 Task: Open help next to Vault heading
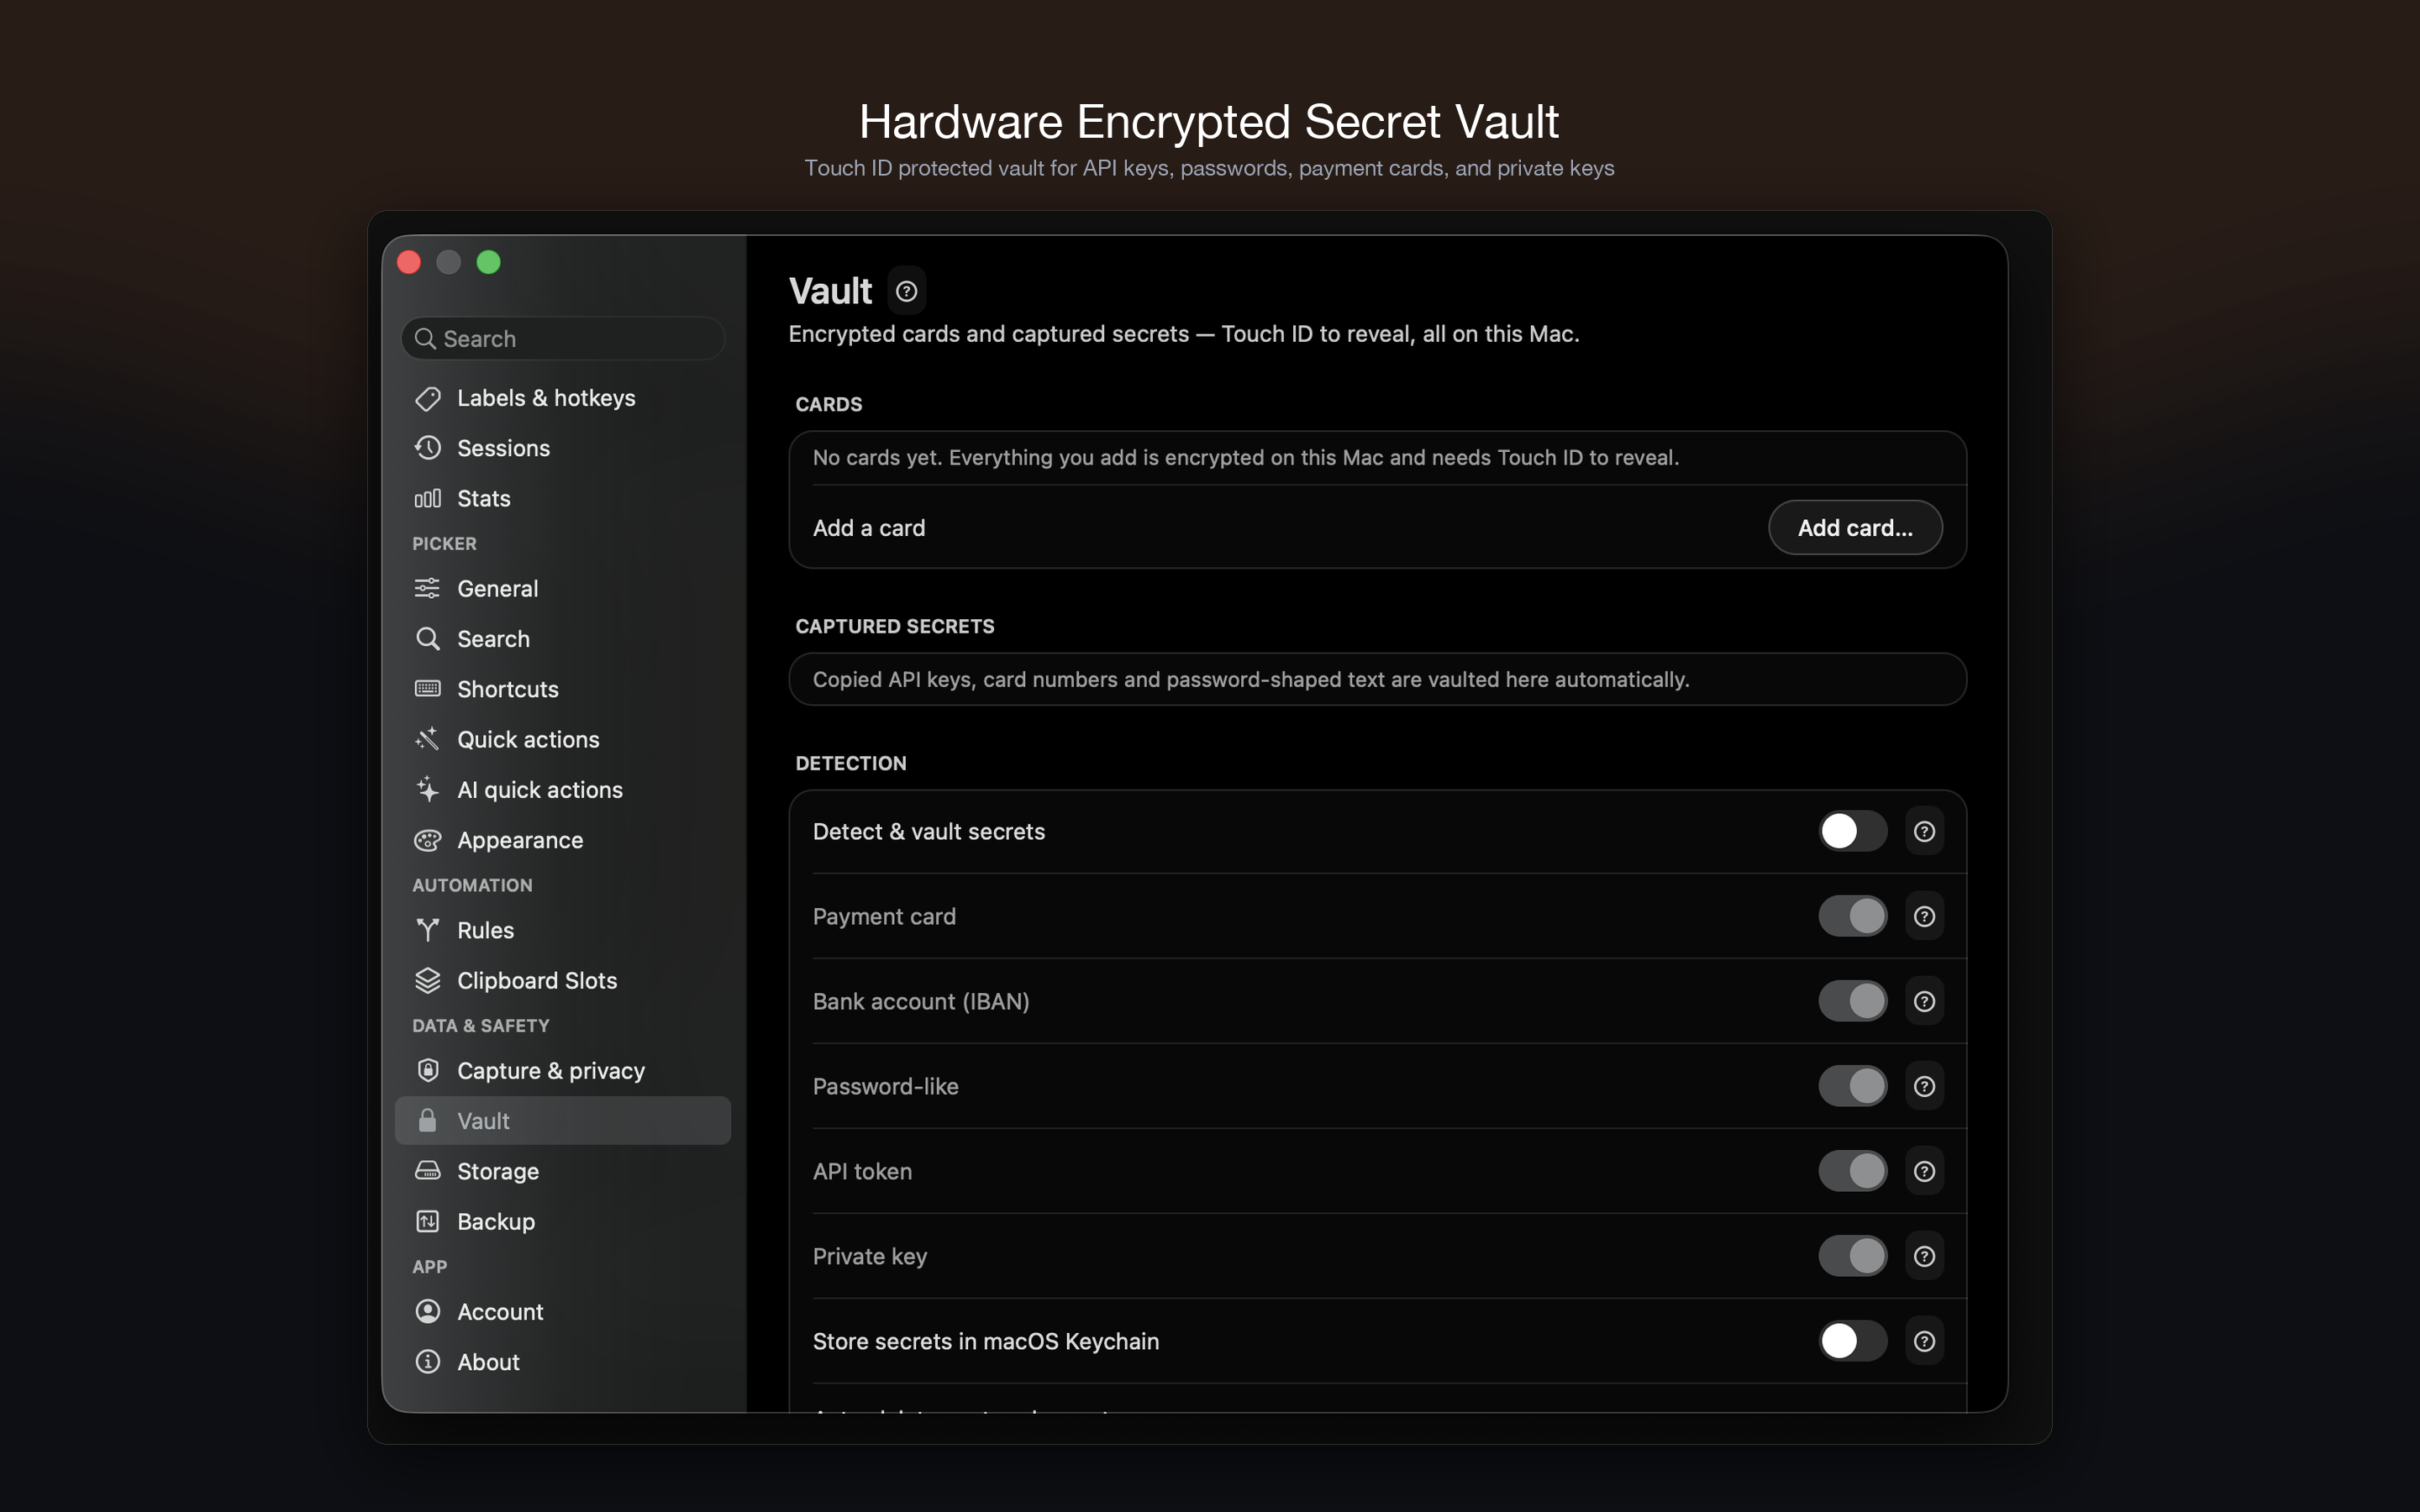point(906,291)
